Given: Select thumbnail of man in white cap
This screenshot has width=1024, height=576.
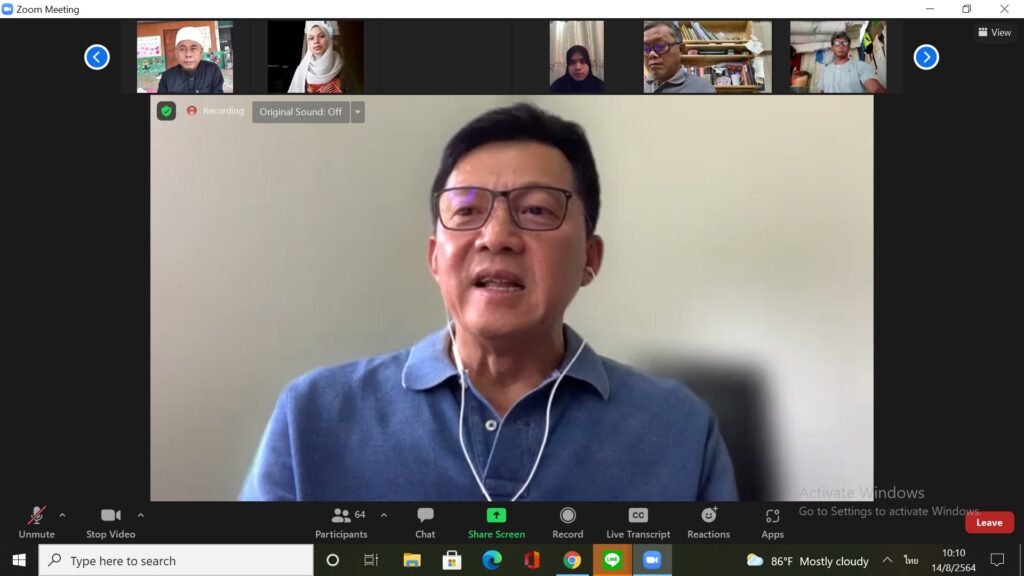Looking at the screenshot, I should [185, 57].
